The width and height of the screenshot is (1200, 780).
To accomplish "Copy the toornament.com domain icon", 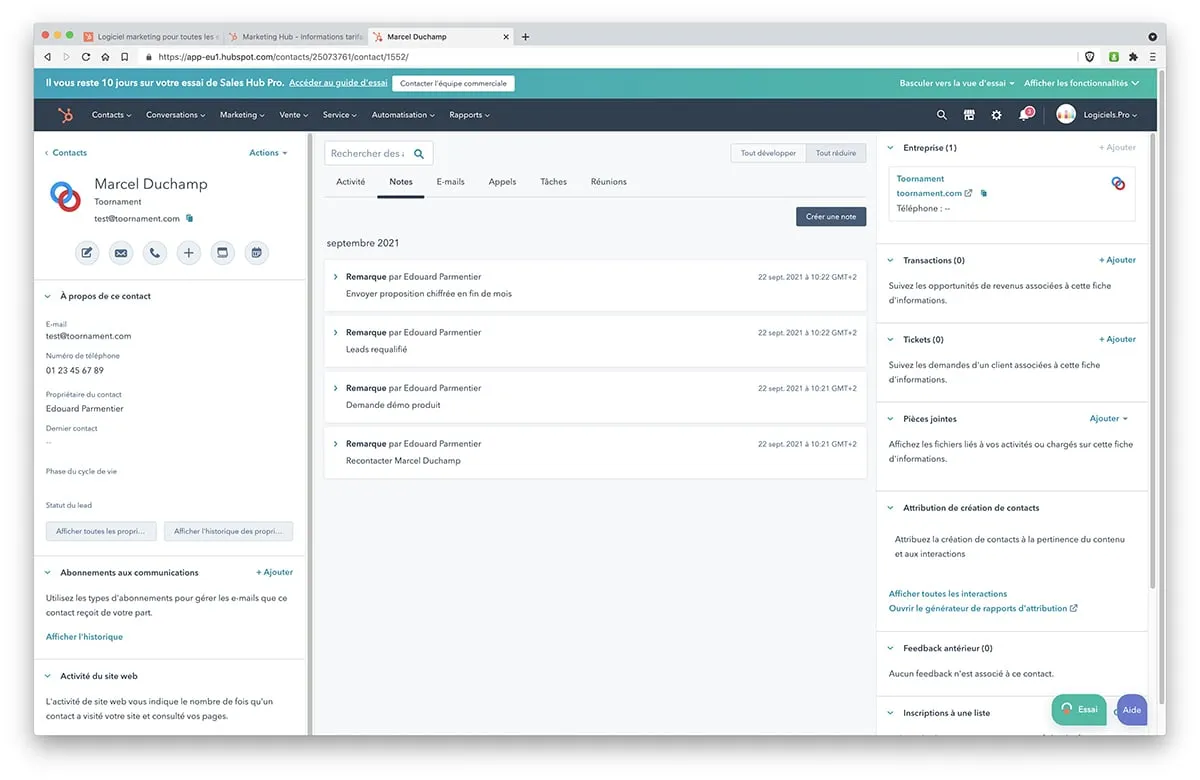I will (x=983, y=193).
